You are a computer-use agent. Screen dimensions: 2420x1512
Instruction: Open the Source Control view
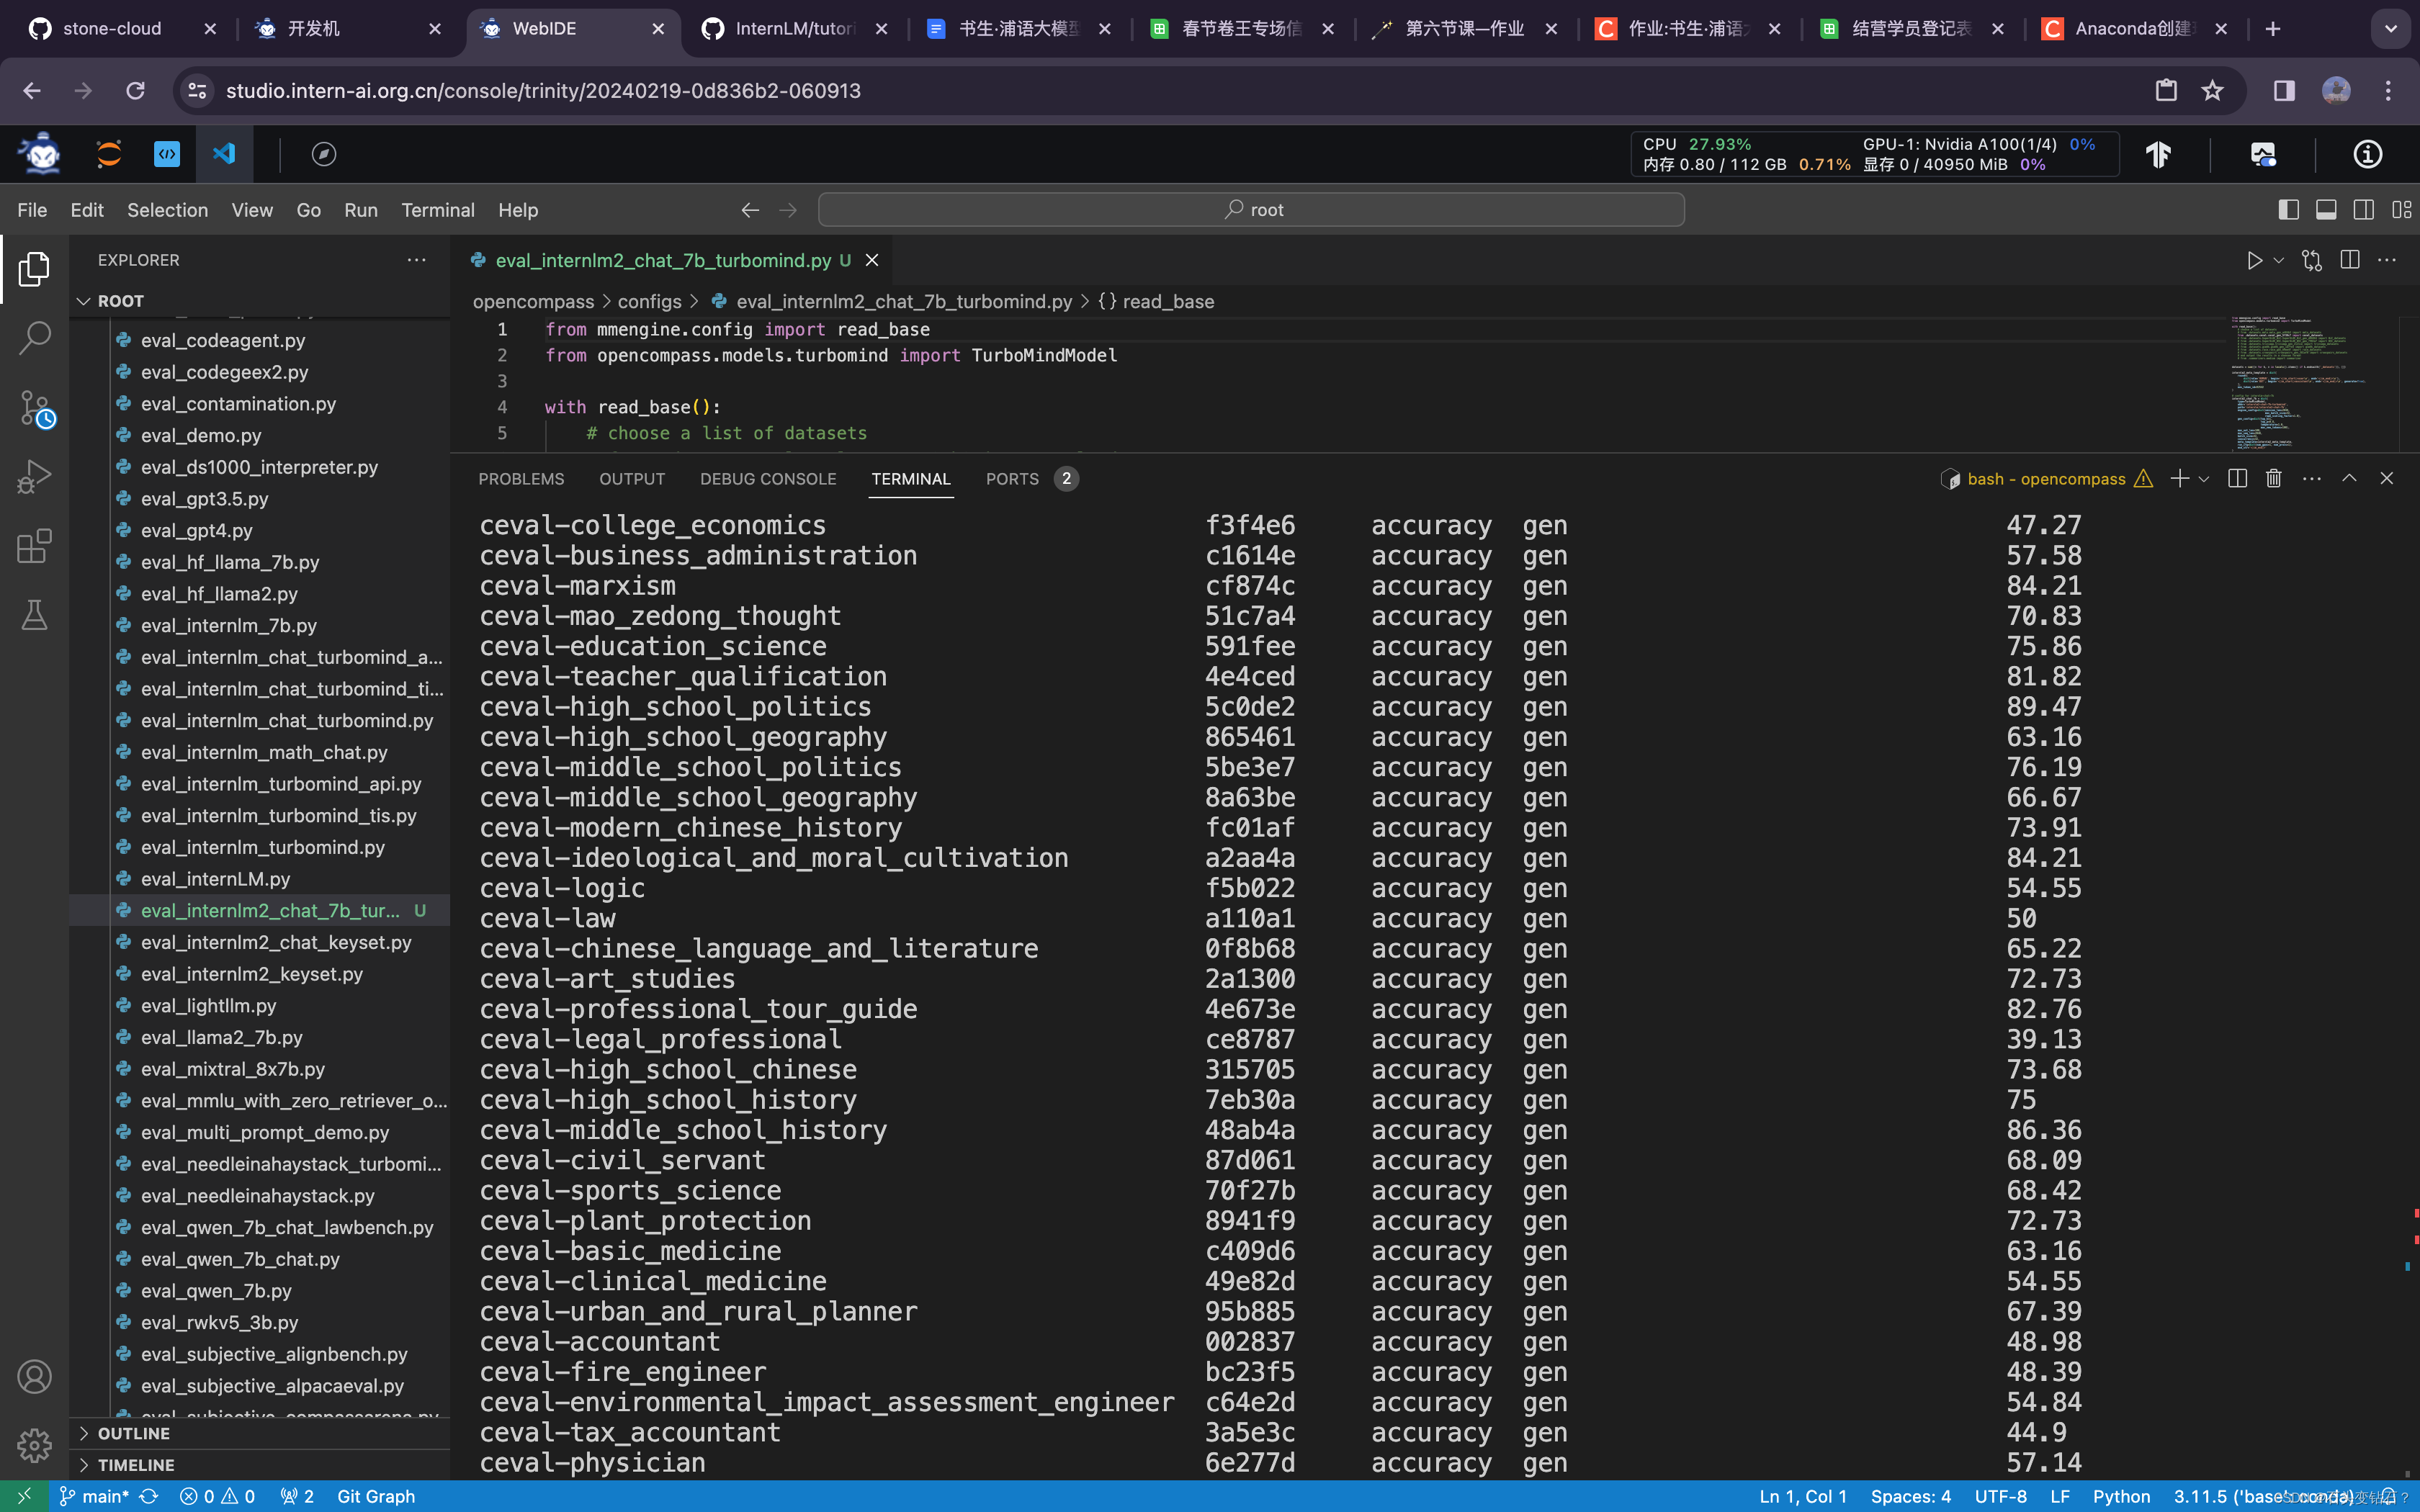pos(36,408)
